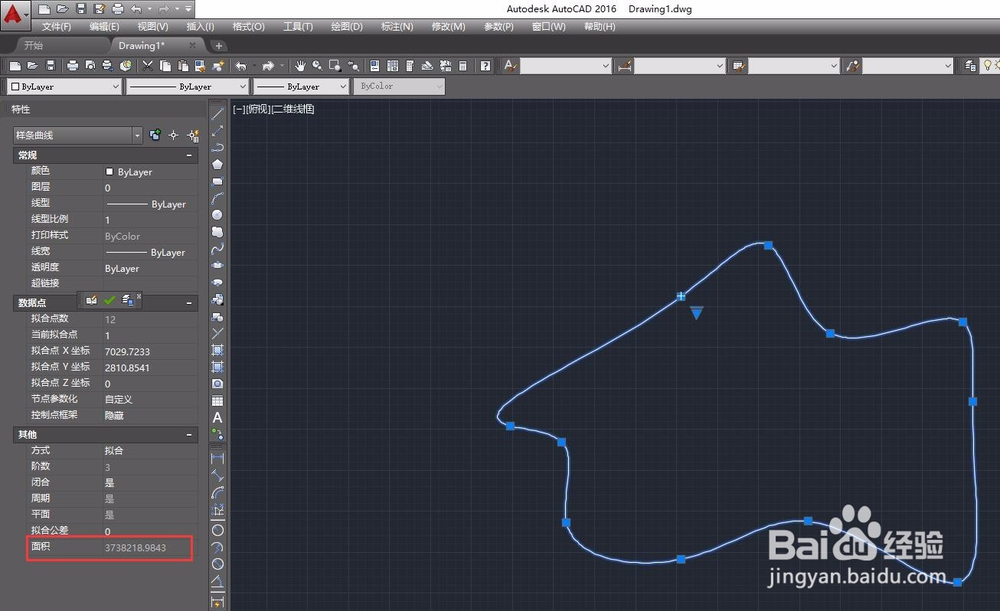Click the Quick Select icon in properties panel
Image resolution: width=1000 pixels, height=611 pixels.
[x=193, y=135]
